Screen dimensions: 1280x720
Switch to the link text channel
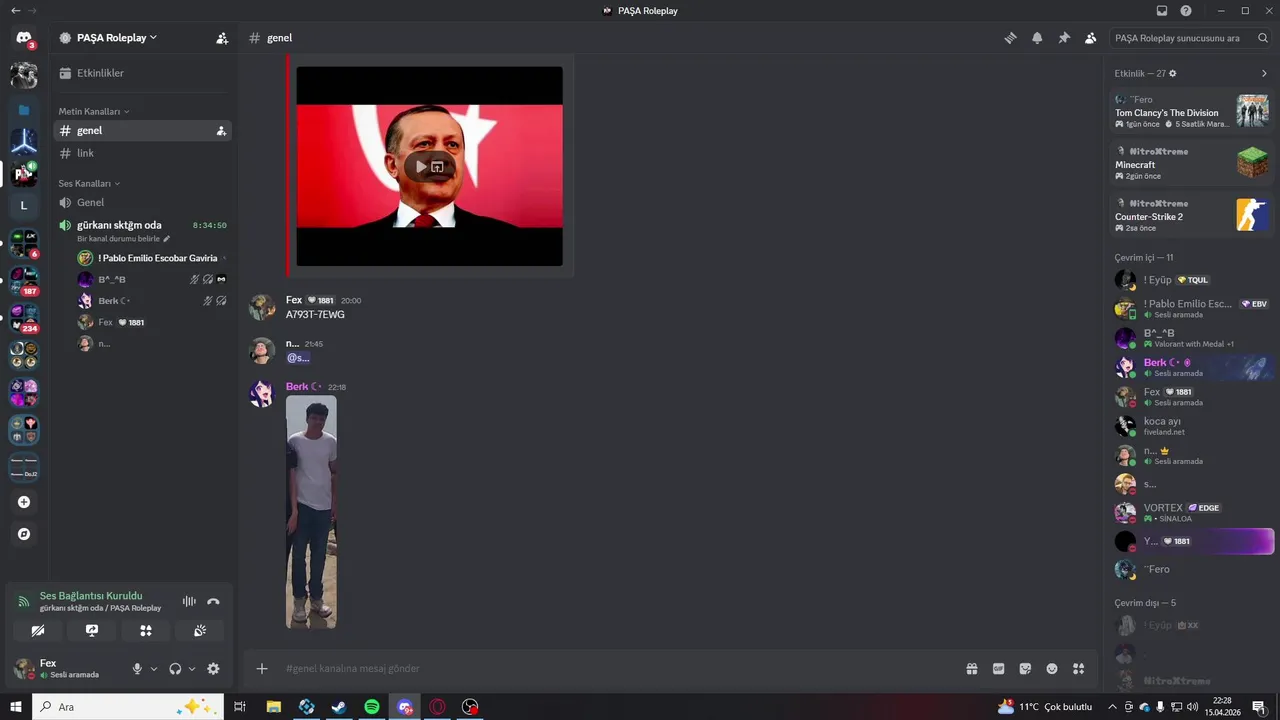142,153
